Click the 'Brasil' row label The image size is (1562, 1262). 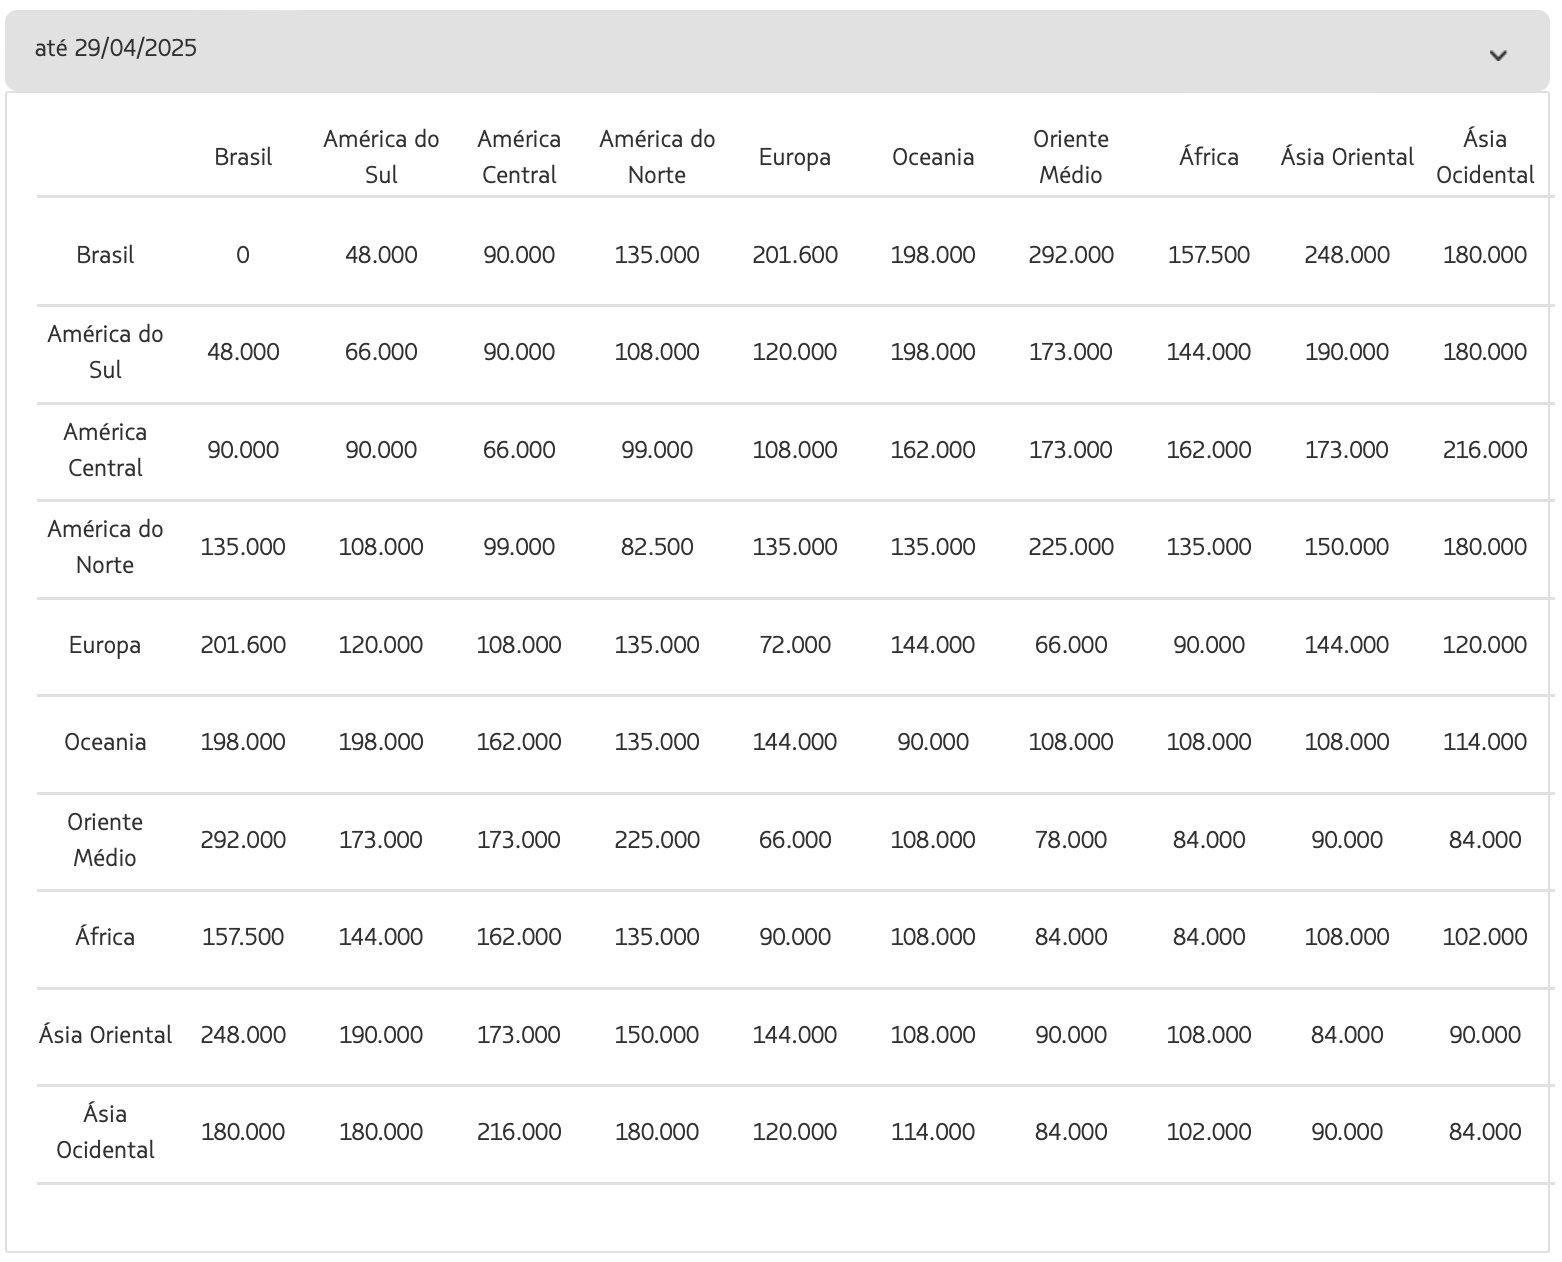pyautogui.click(x=105, y=255)
